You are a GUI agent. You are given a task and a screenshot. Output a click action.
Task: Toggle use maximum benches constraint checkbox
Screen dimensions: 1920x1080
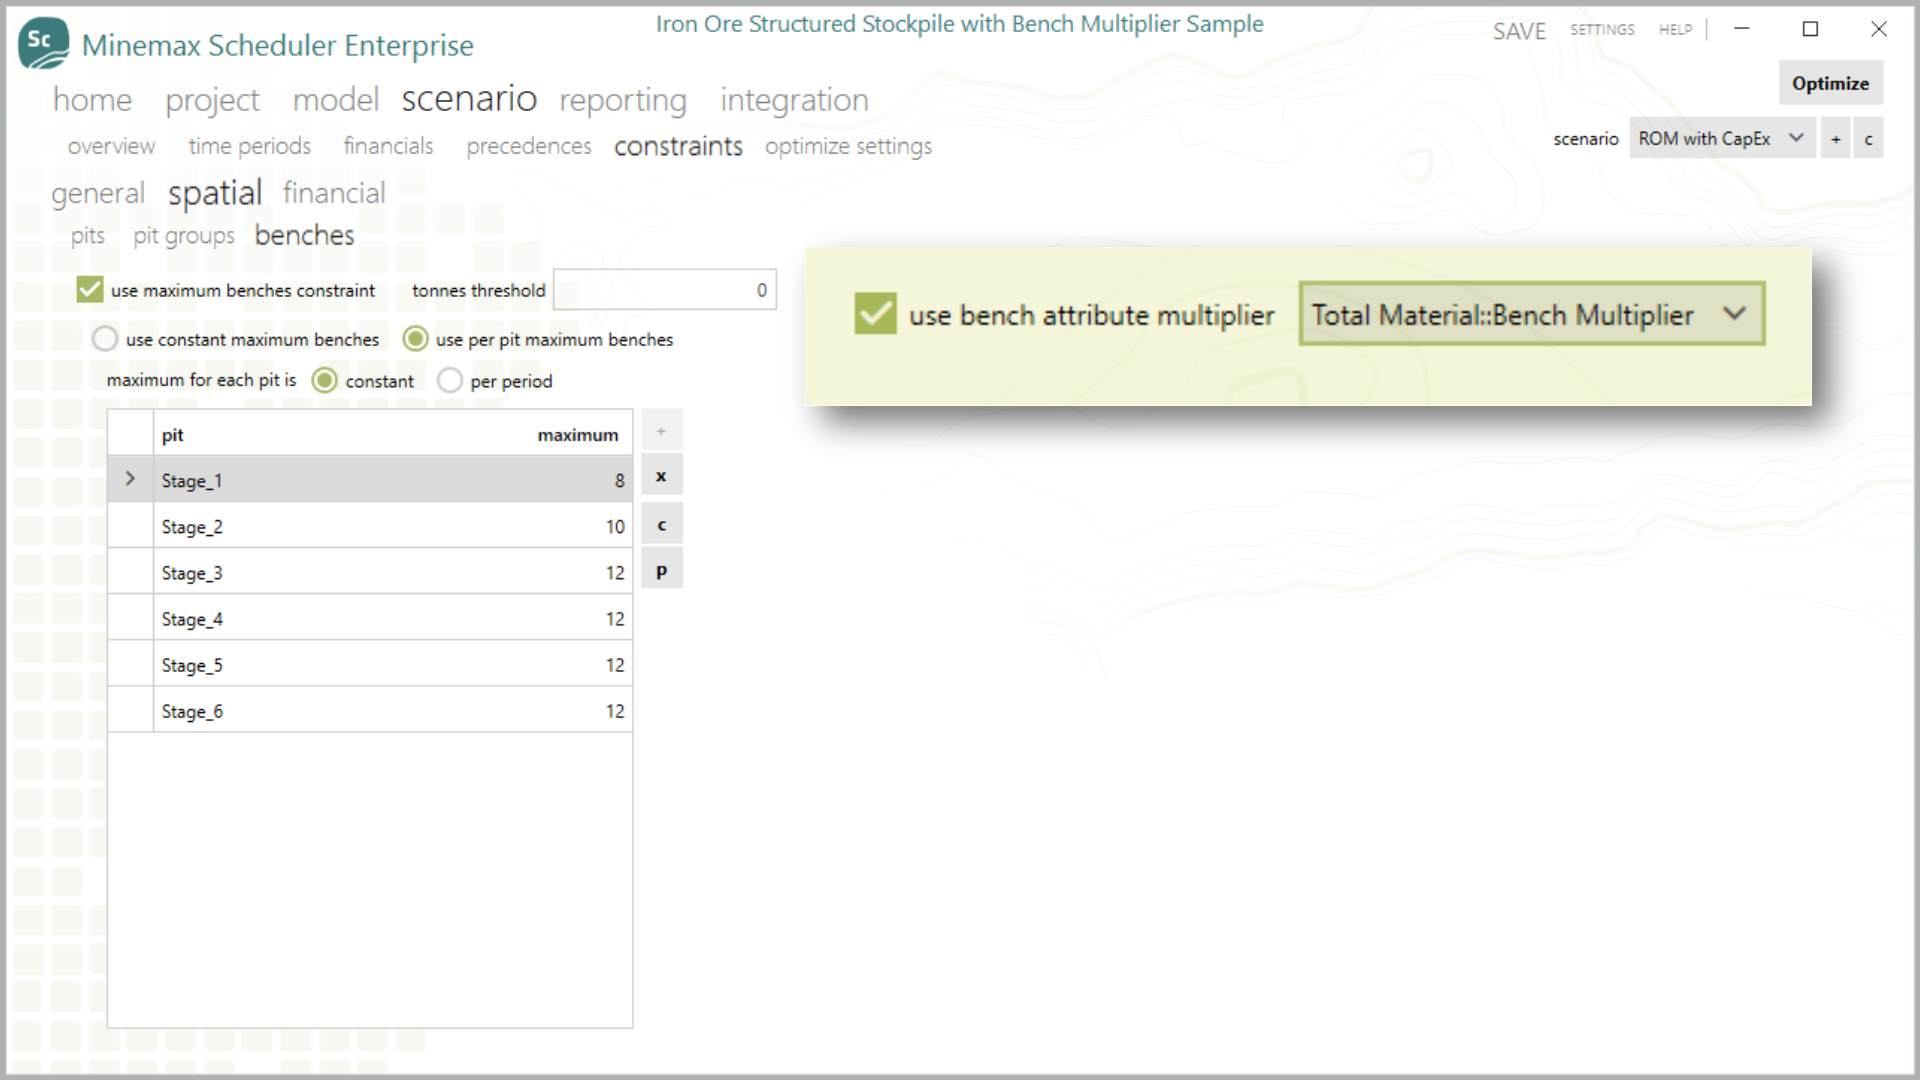point(90,290)
